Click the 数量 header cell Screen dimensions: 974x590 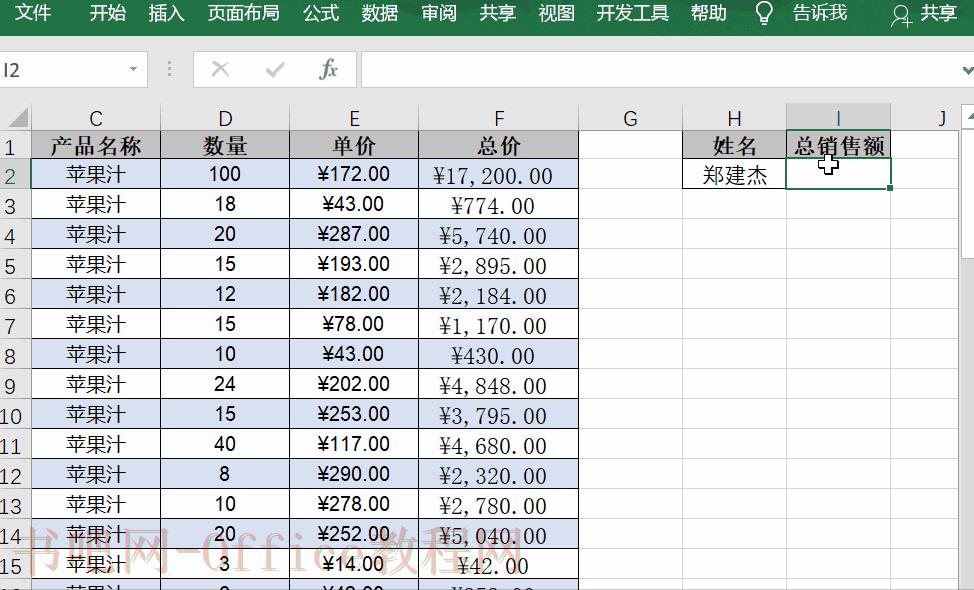[225, 145]
